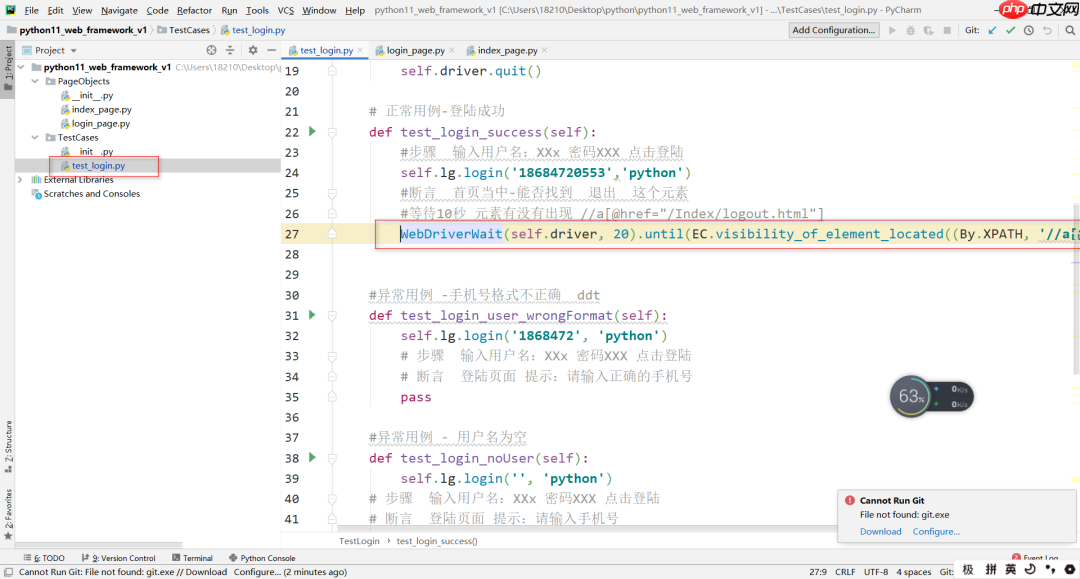The height and width of the screenshot is (579, 1080).
Task: Click the Debug bug icon in toolbar
Action: (x=911, y=30)
